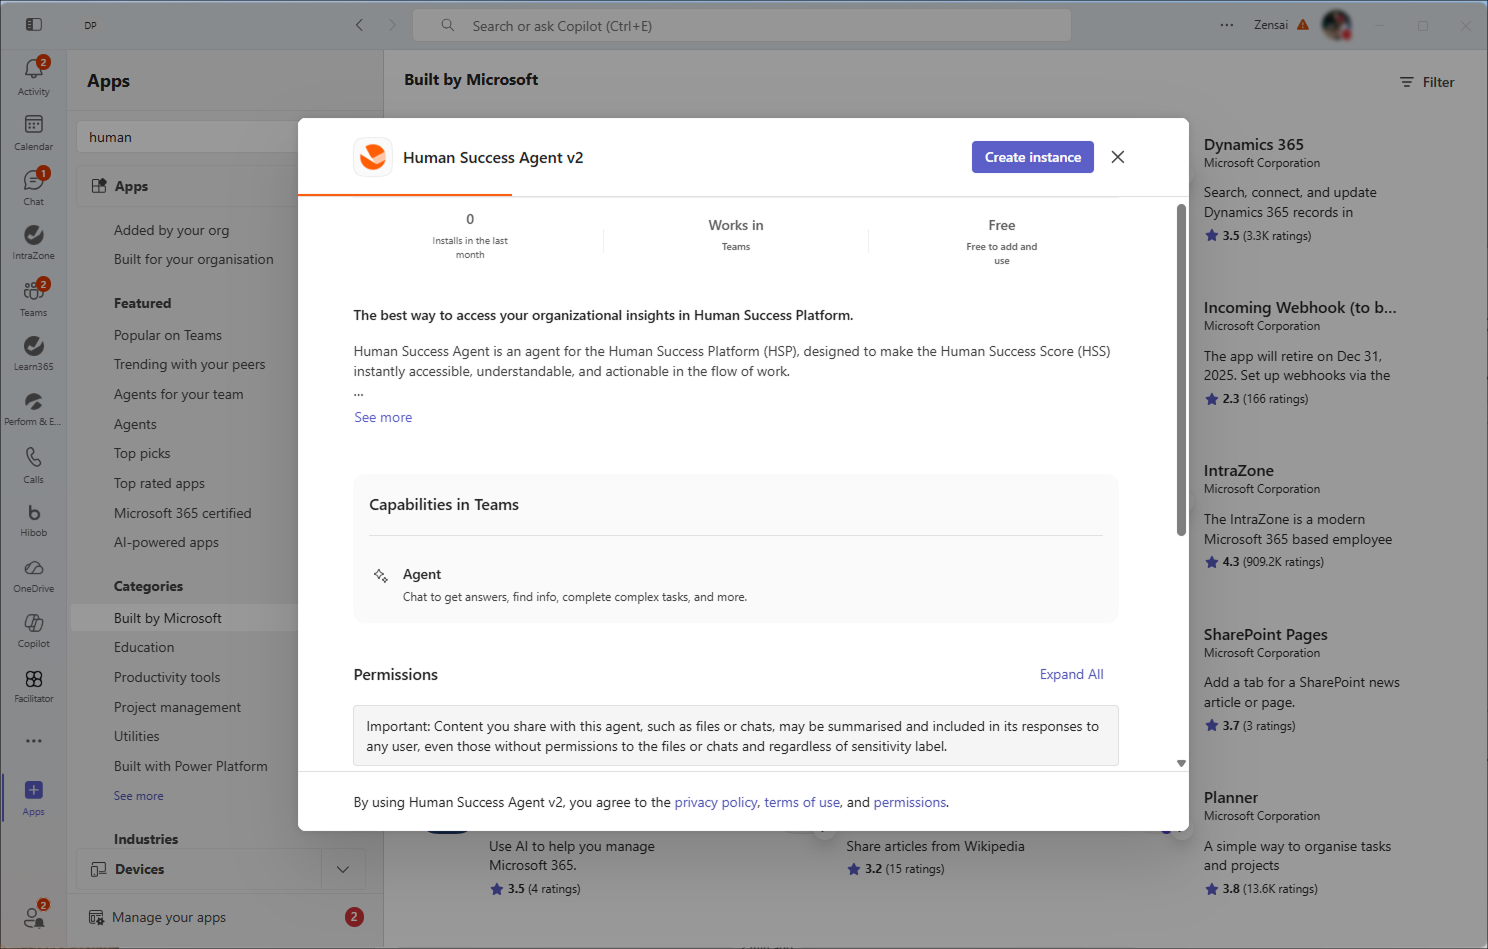
Task: Close the Human Success Agent dialog
Action: tap(1118, 157)
